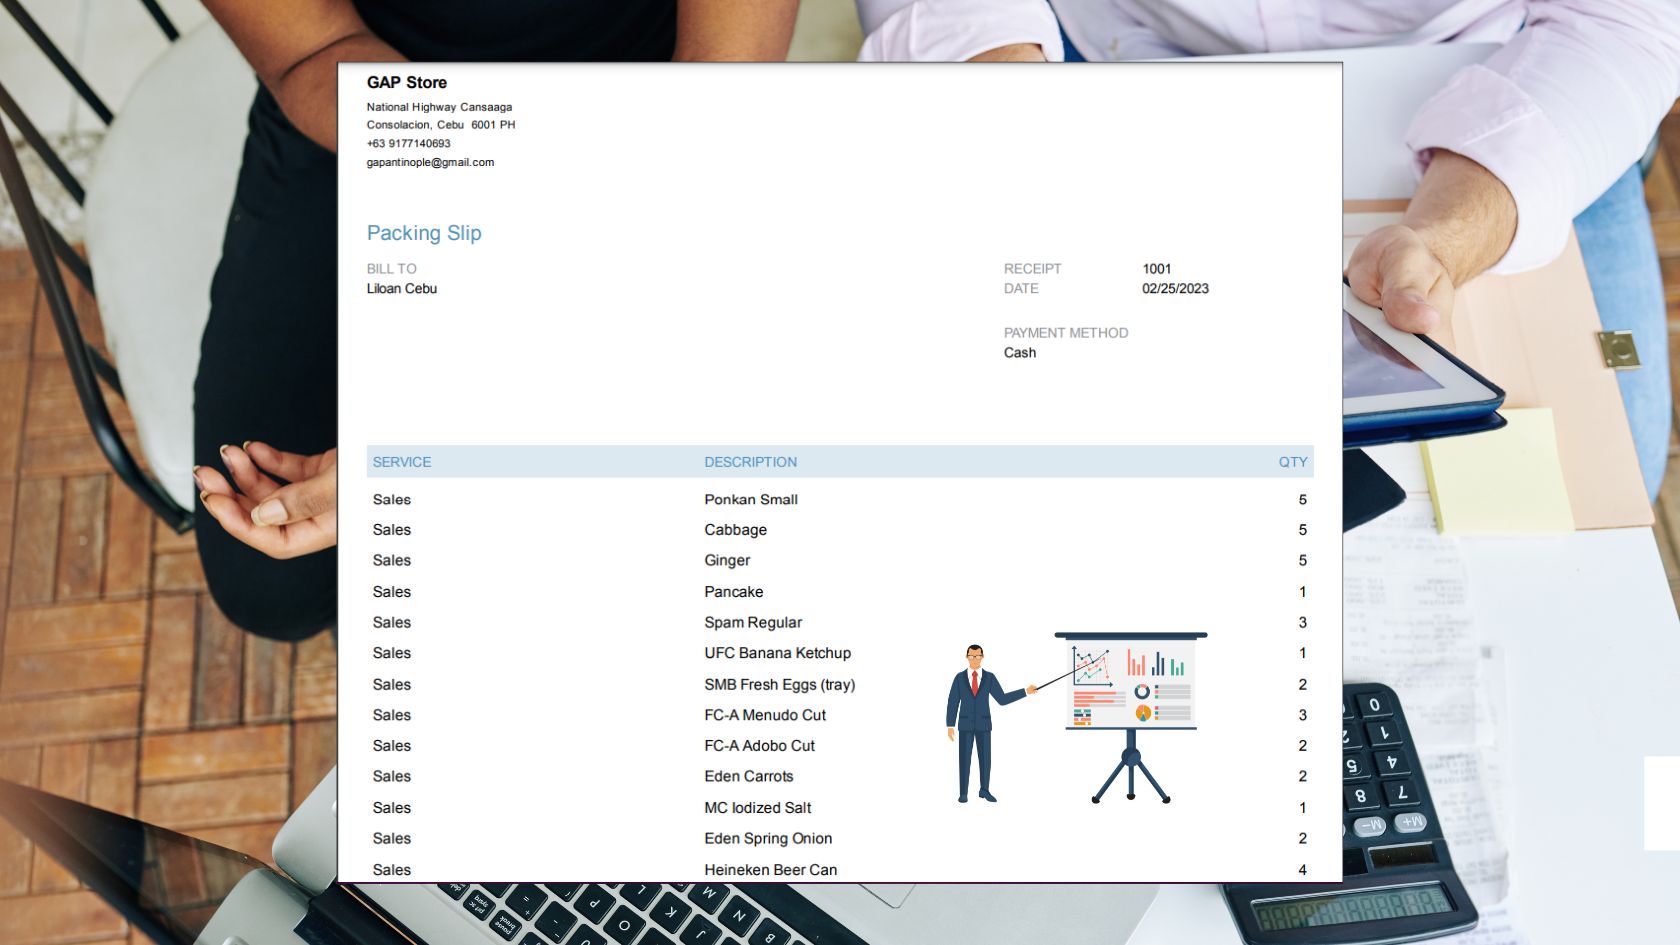This screenshot has height=945, width=1680.
Task: Select the FC-A Adobo Cut description
Action: (759, 746)
